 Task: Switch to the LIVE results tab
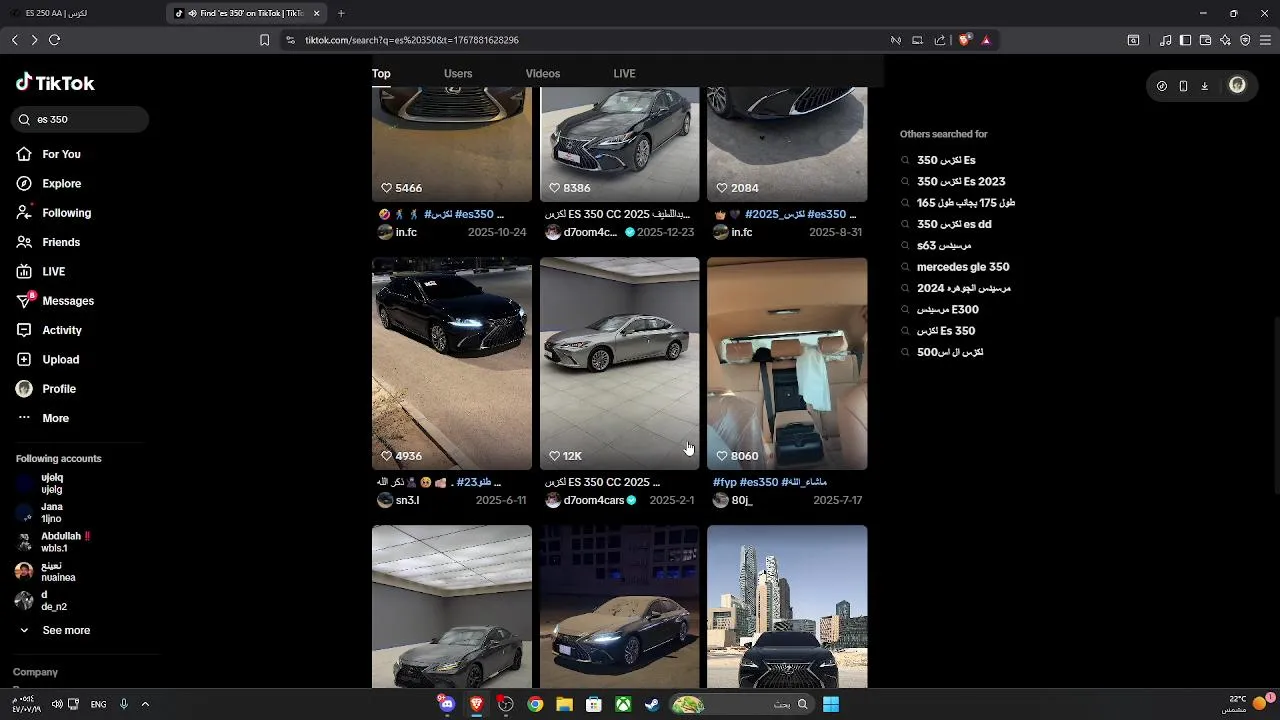coord(624,73)
